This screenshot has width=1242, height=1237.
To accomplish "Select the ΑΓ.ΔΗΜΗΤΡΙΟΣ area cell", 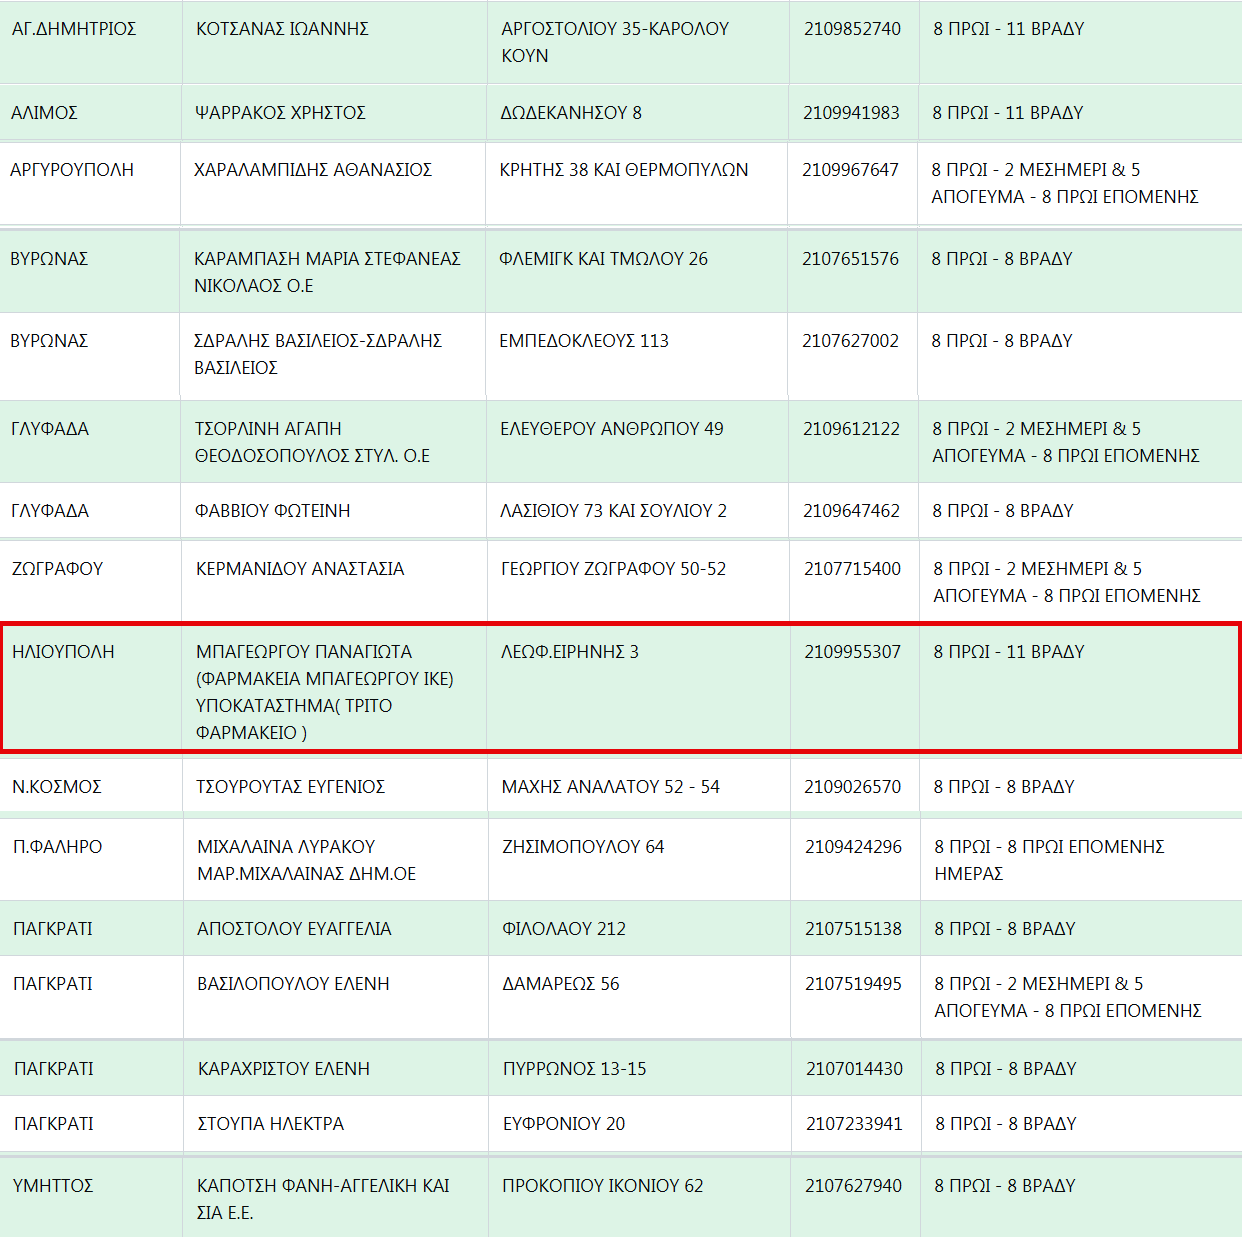I will click(x=74, y=29).
